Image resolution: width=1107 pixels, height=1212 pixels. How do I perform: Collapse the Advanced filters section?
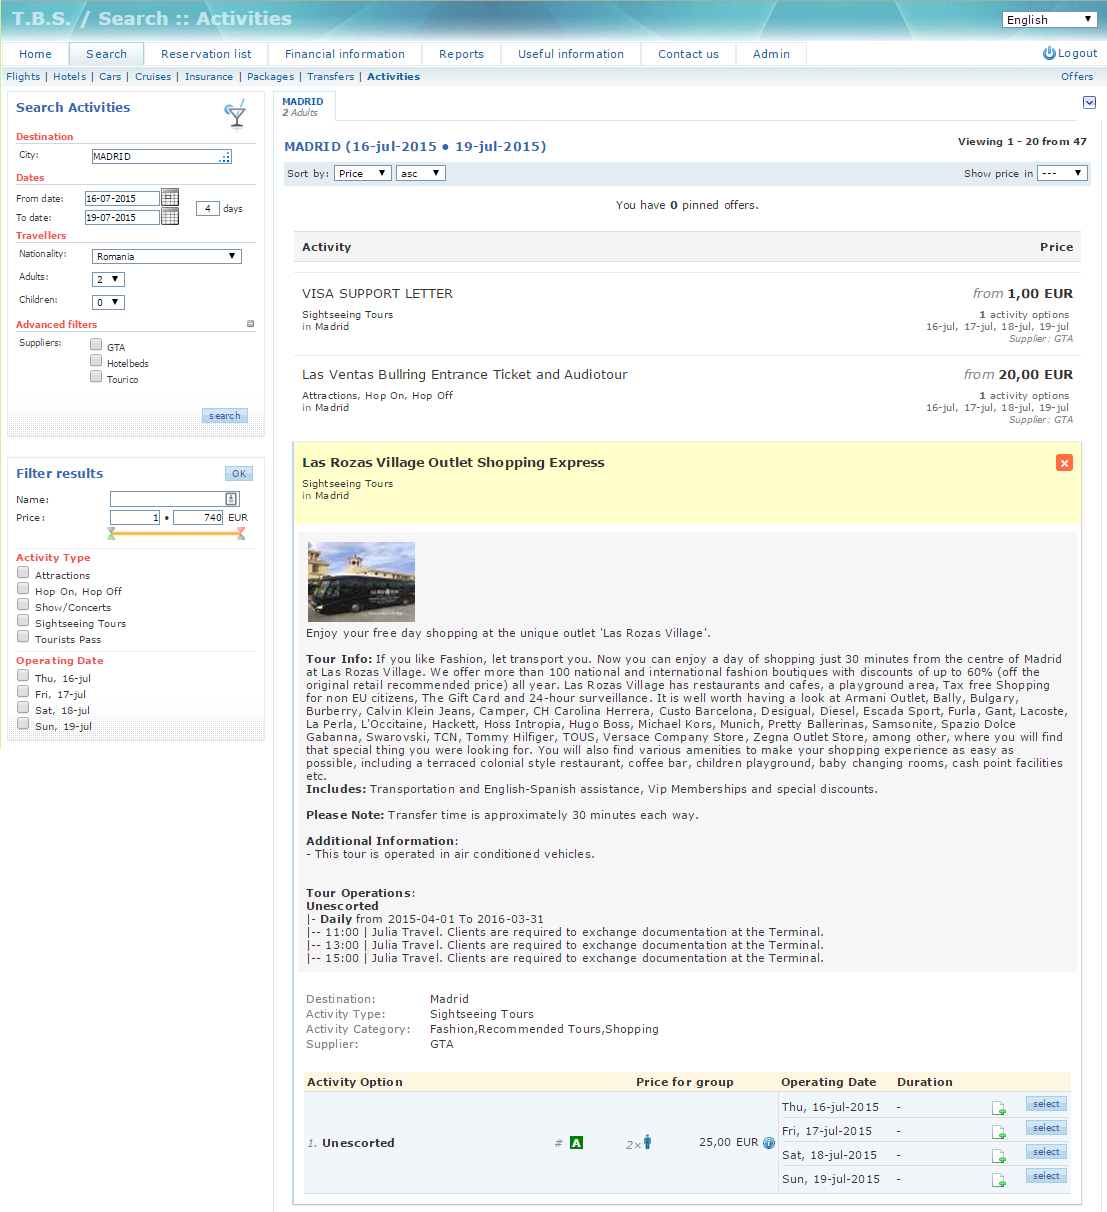click(250, 324)
